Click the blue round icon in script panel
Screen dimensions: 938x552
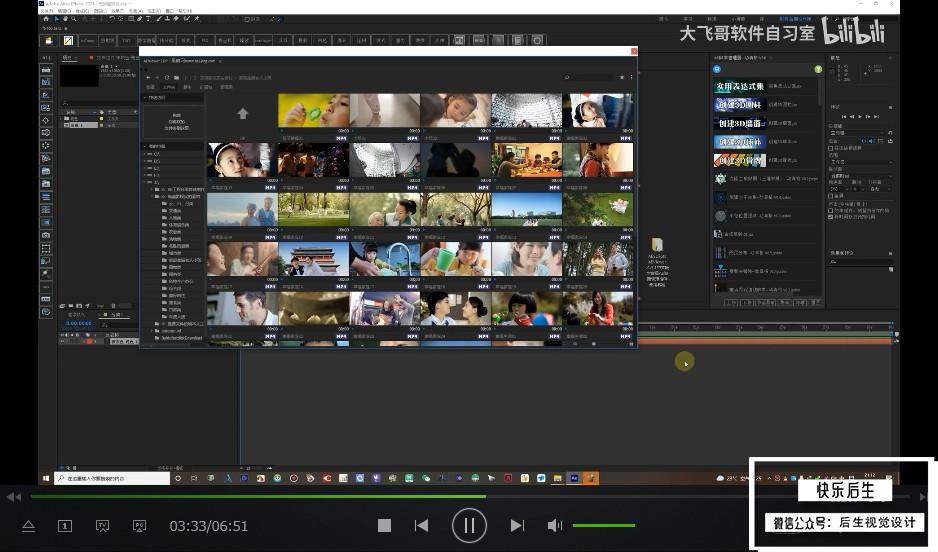coord(717,69)
